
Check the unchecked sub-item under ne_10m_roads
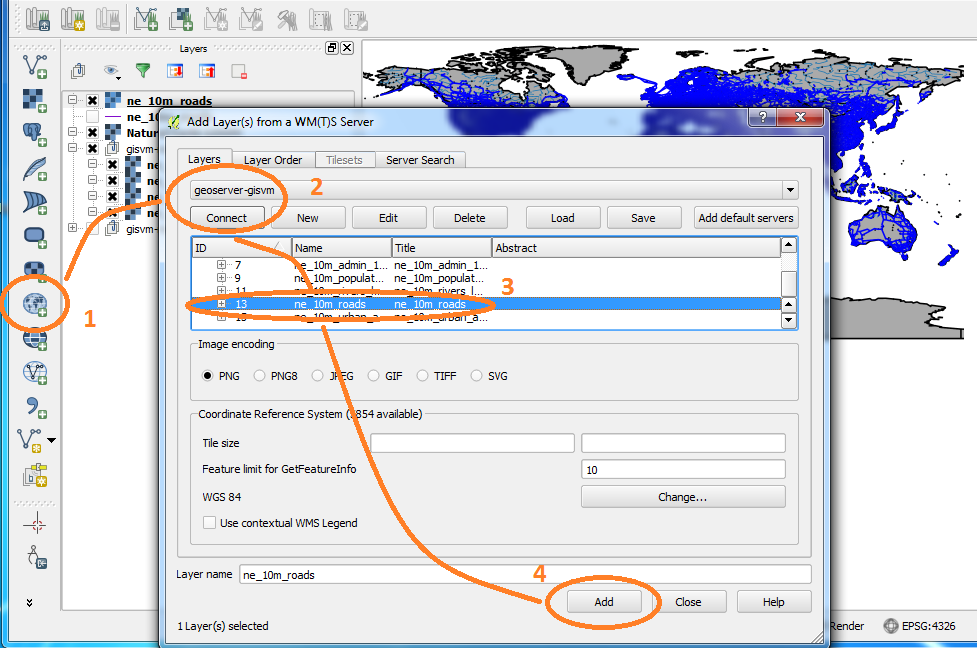pos(92,117)
